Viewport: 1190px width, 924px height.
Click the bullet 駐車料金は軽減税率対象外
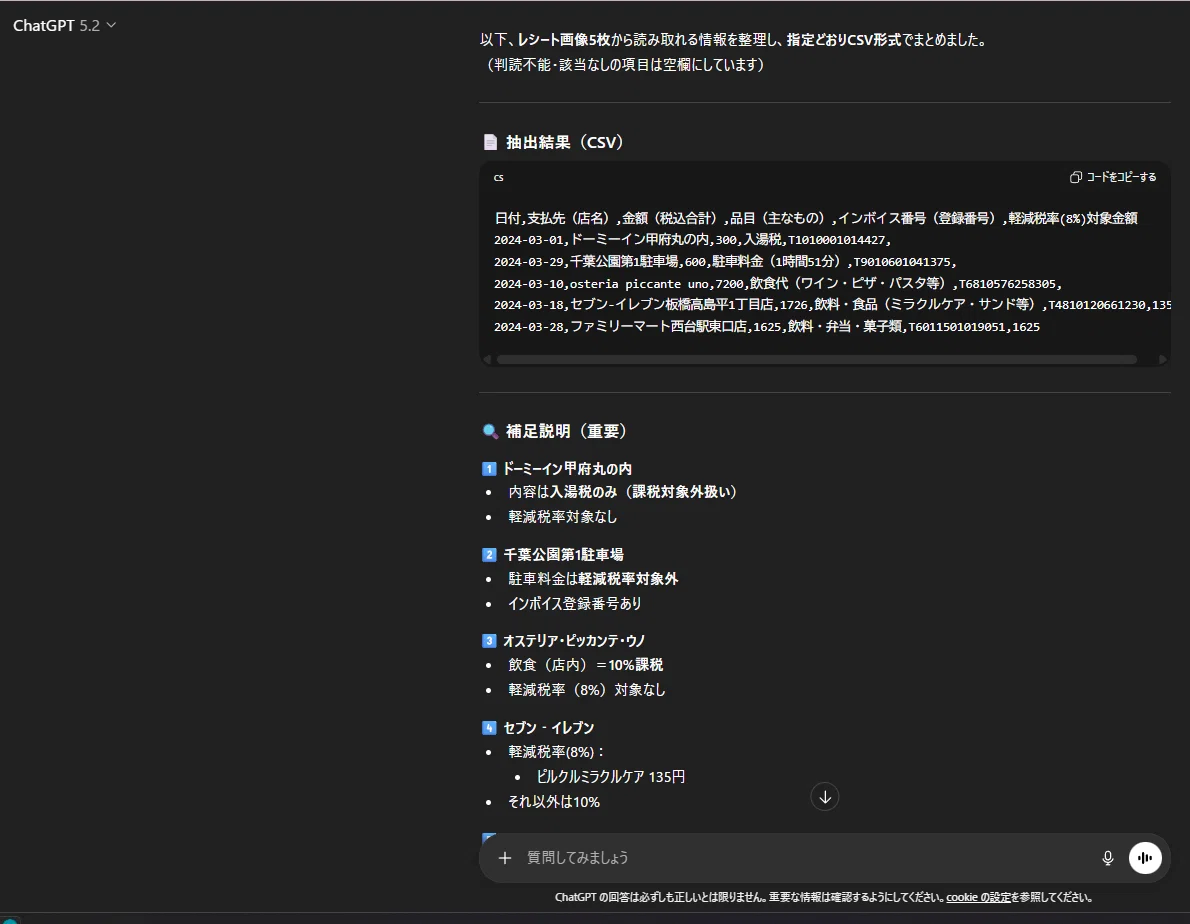point(593,579)
